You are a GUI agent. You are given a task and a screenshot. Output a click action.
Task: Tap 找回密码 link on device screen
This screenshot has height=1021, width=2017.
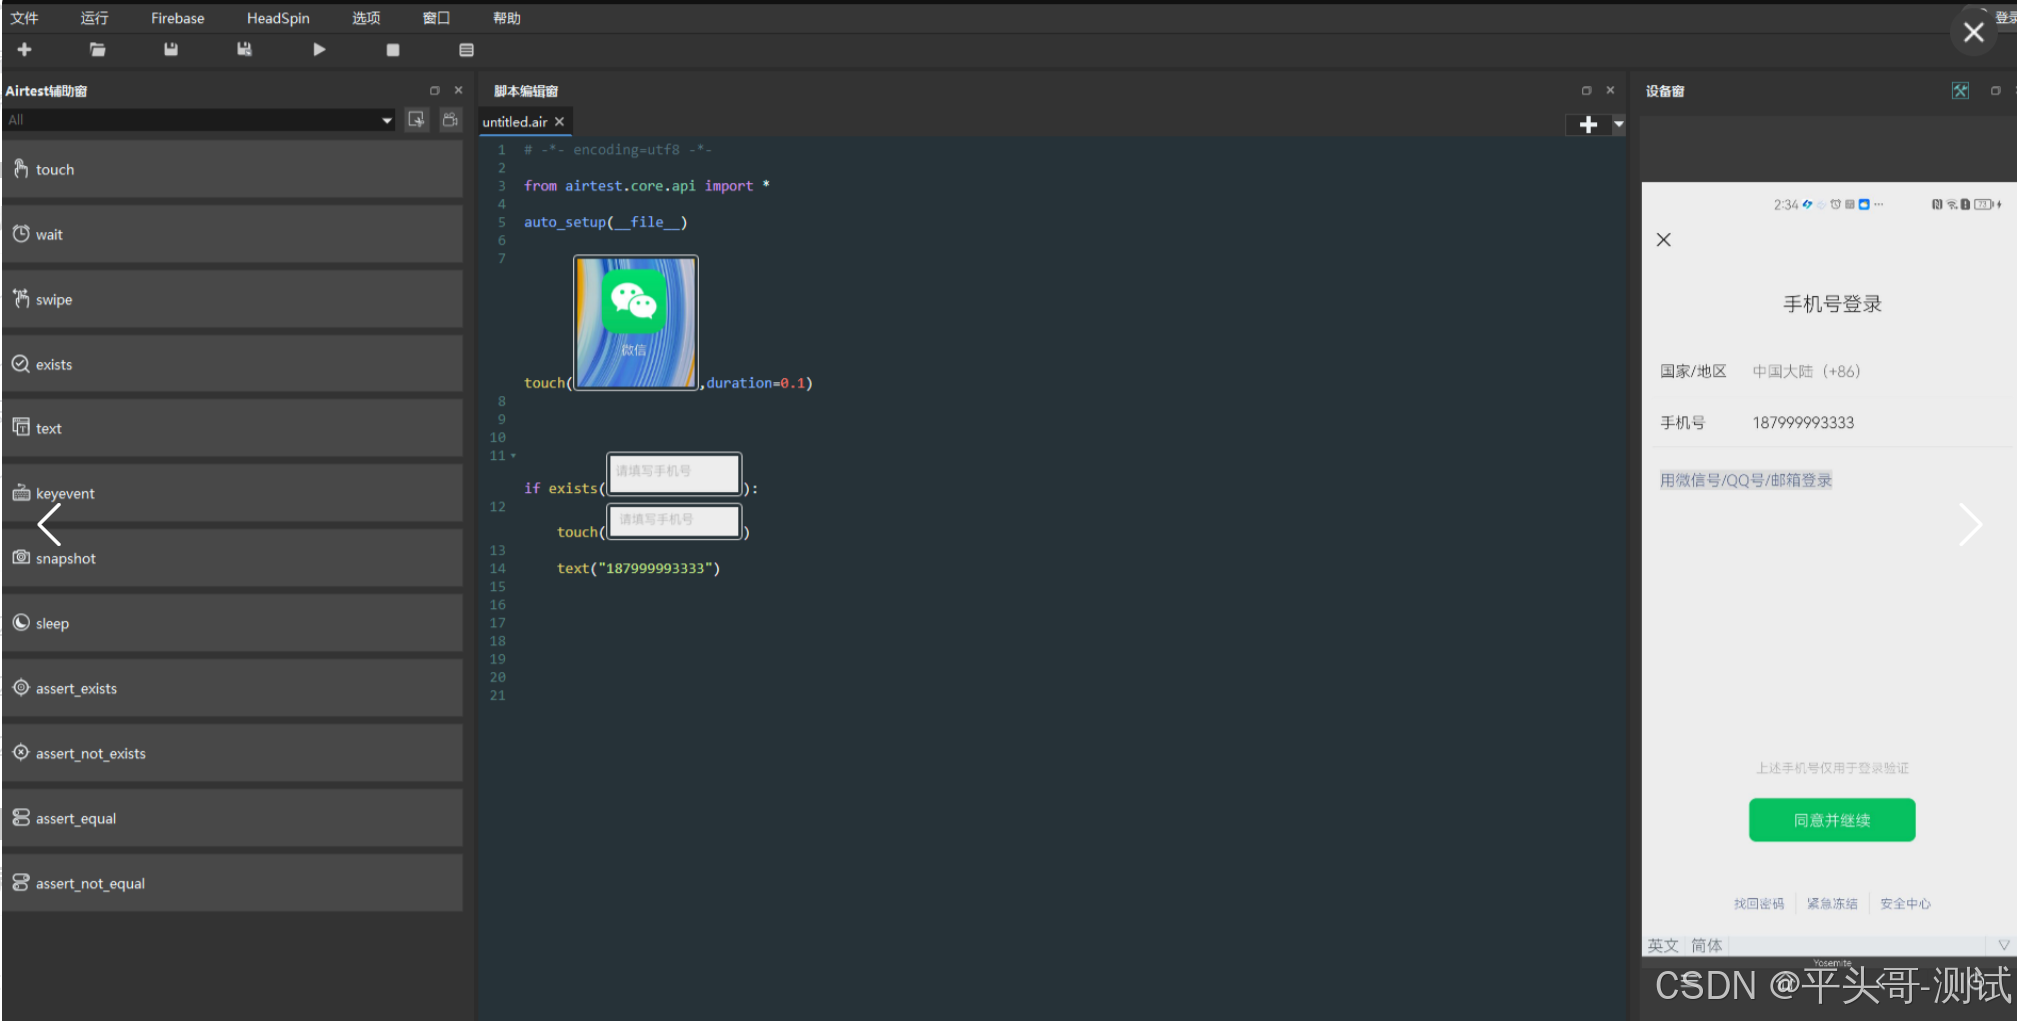click(1759, 904)
